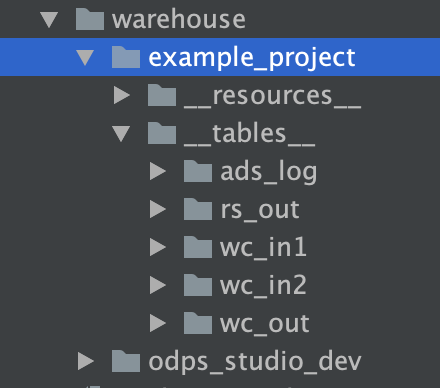Expand the wc_out table arrow

click(158, 323)
